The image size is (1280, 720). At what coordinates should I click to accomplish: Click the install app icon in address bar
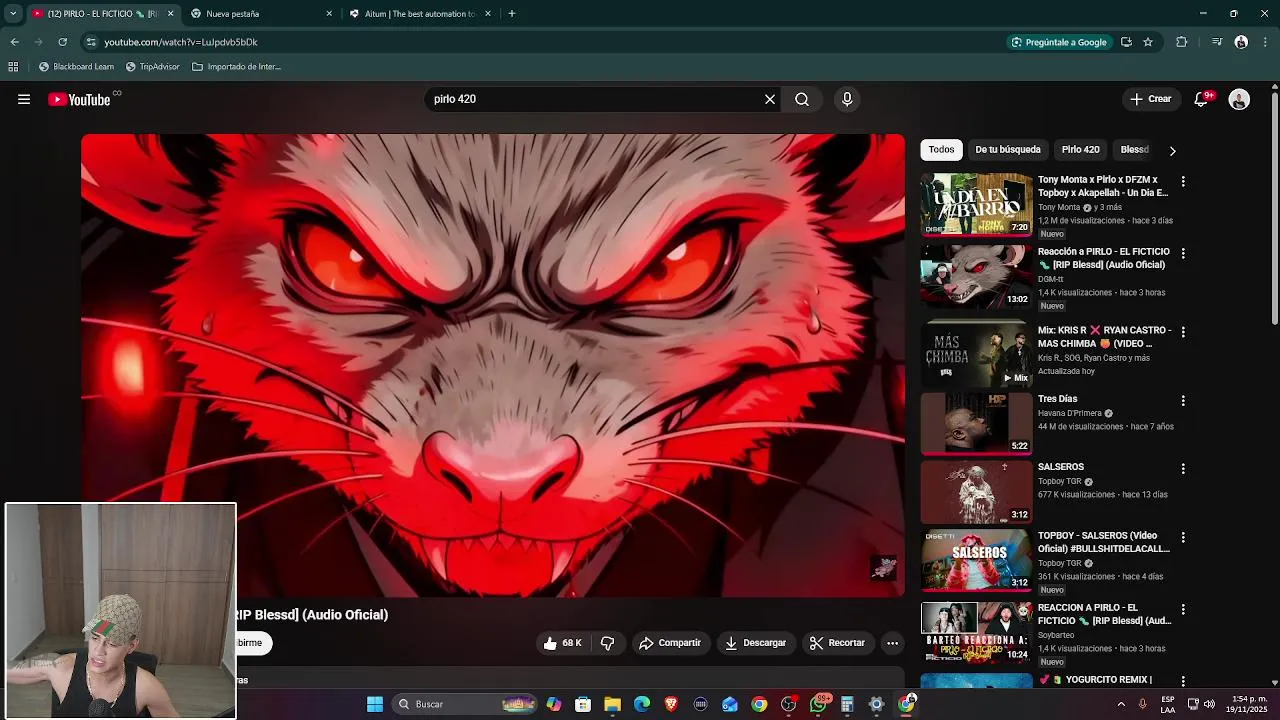[1126, 42]
